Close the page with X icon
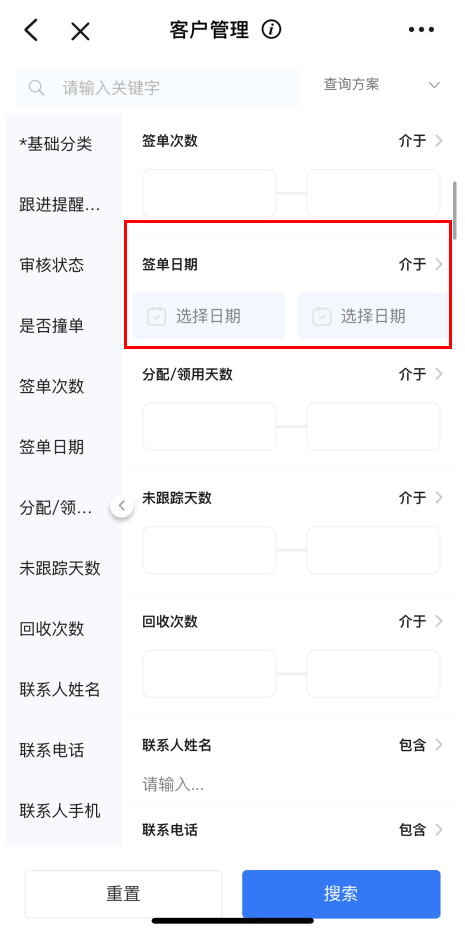Image resolution: width=465 pixels, height=931 pixels. 80,30
